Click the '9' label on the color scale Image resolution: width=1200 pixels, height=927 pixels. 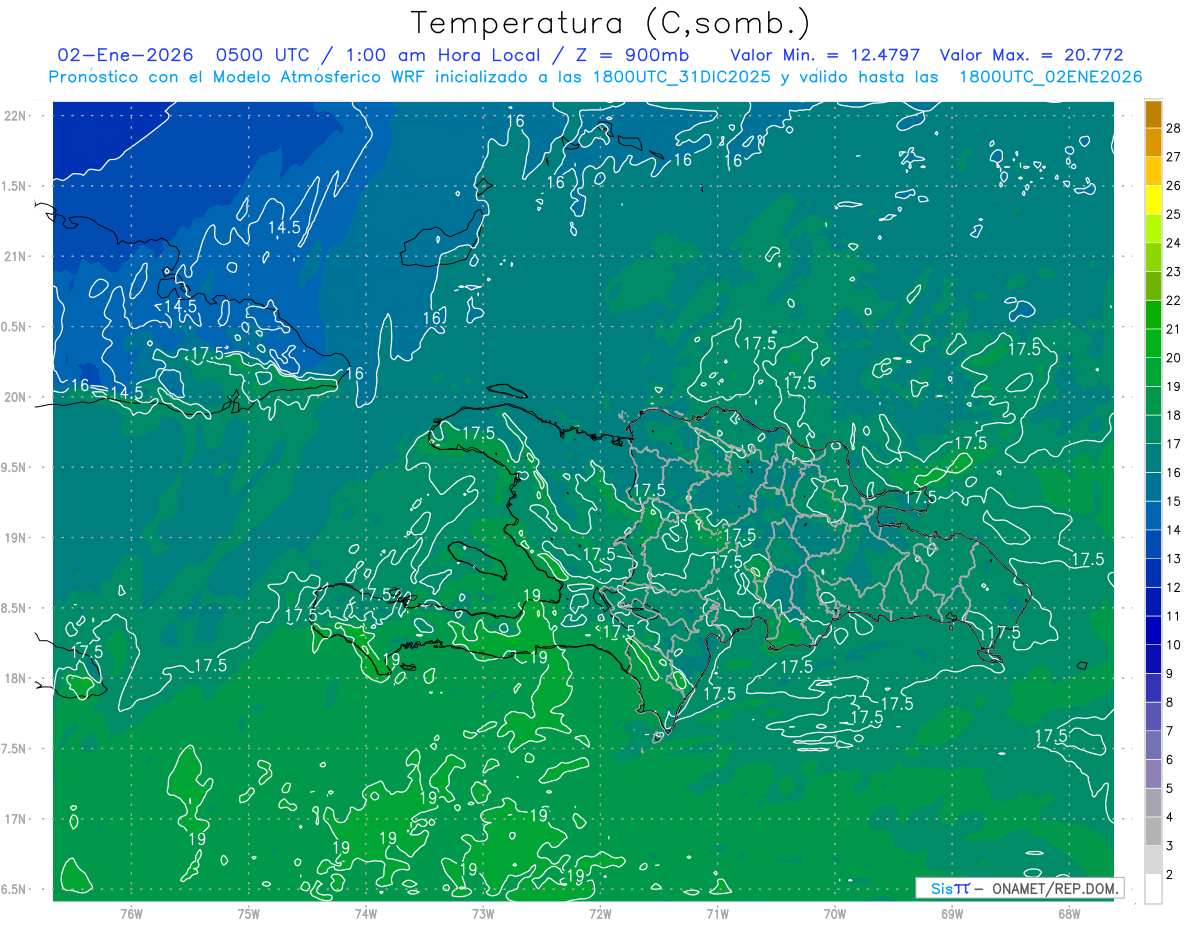point(1170,674)
